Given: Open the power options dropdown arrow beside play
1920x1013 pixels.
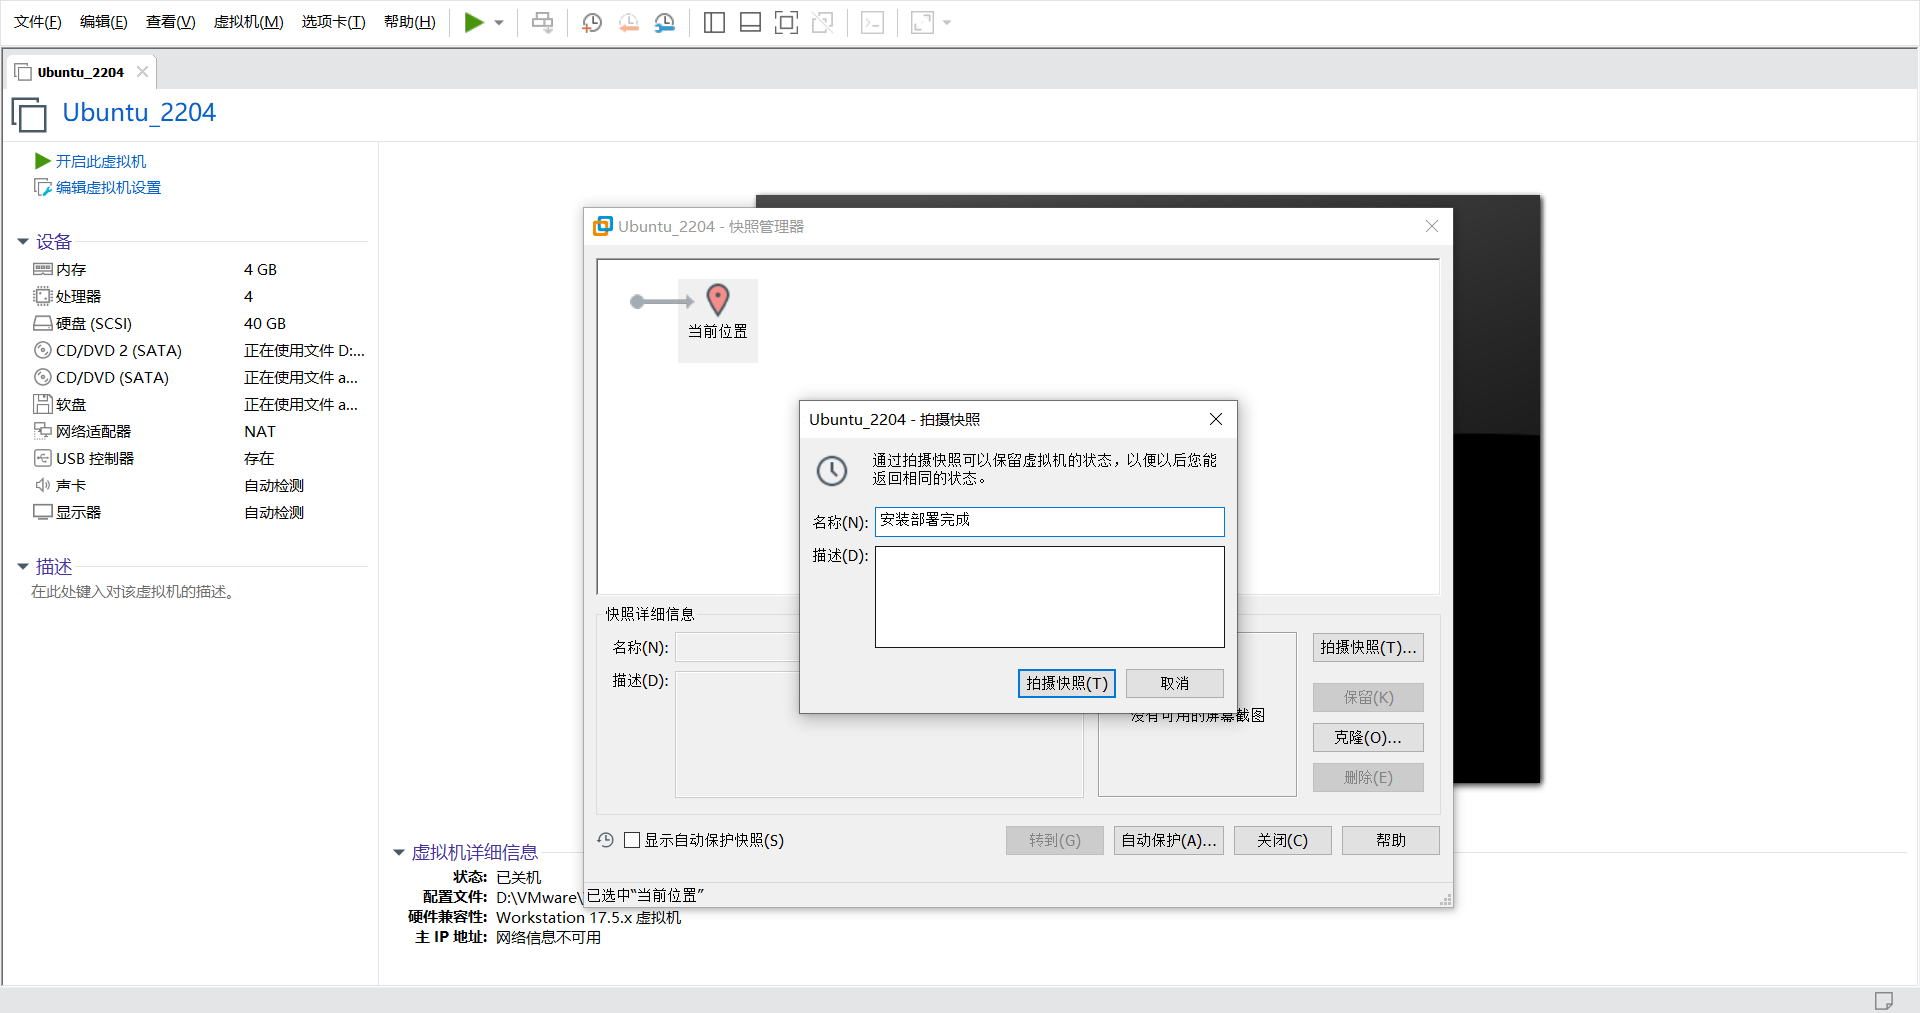Looking at the screenshot, I should click(x=499, y=22).
